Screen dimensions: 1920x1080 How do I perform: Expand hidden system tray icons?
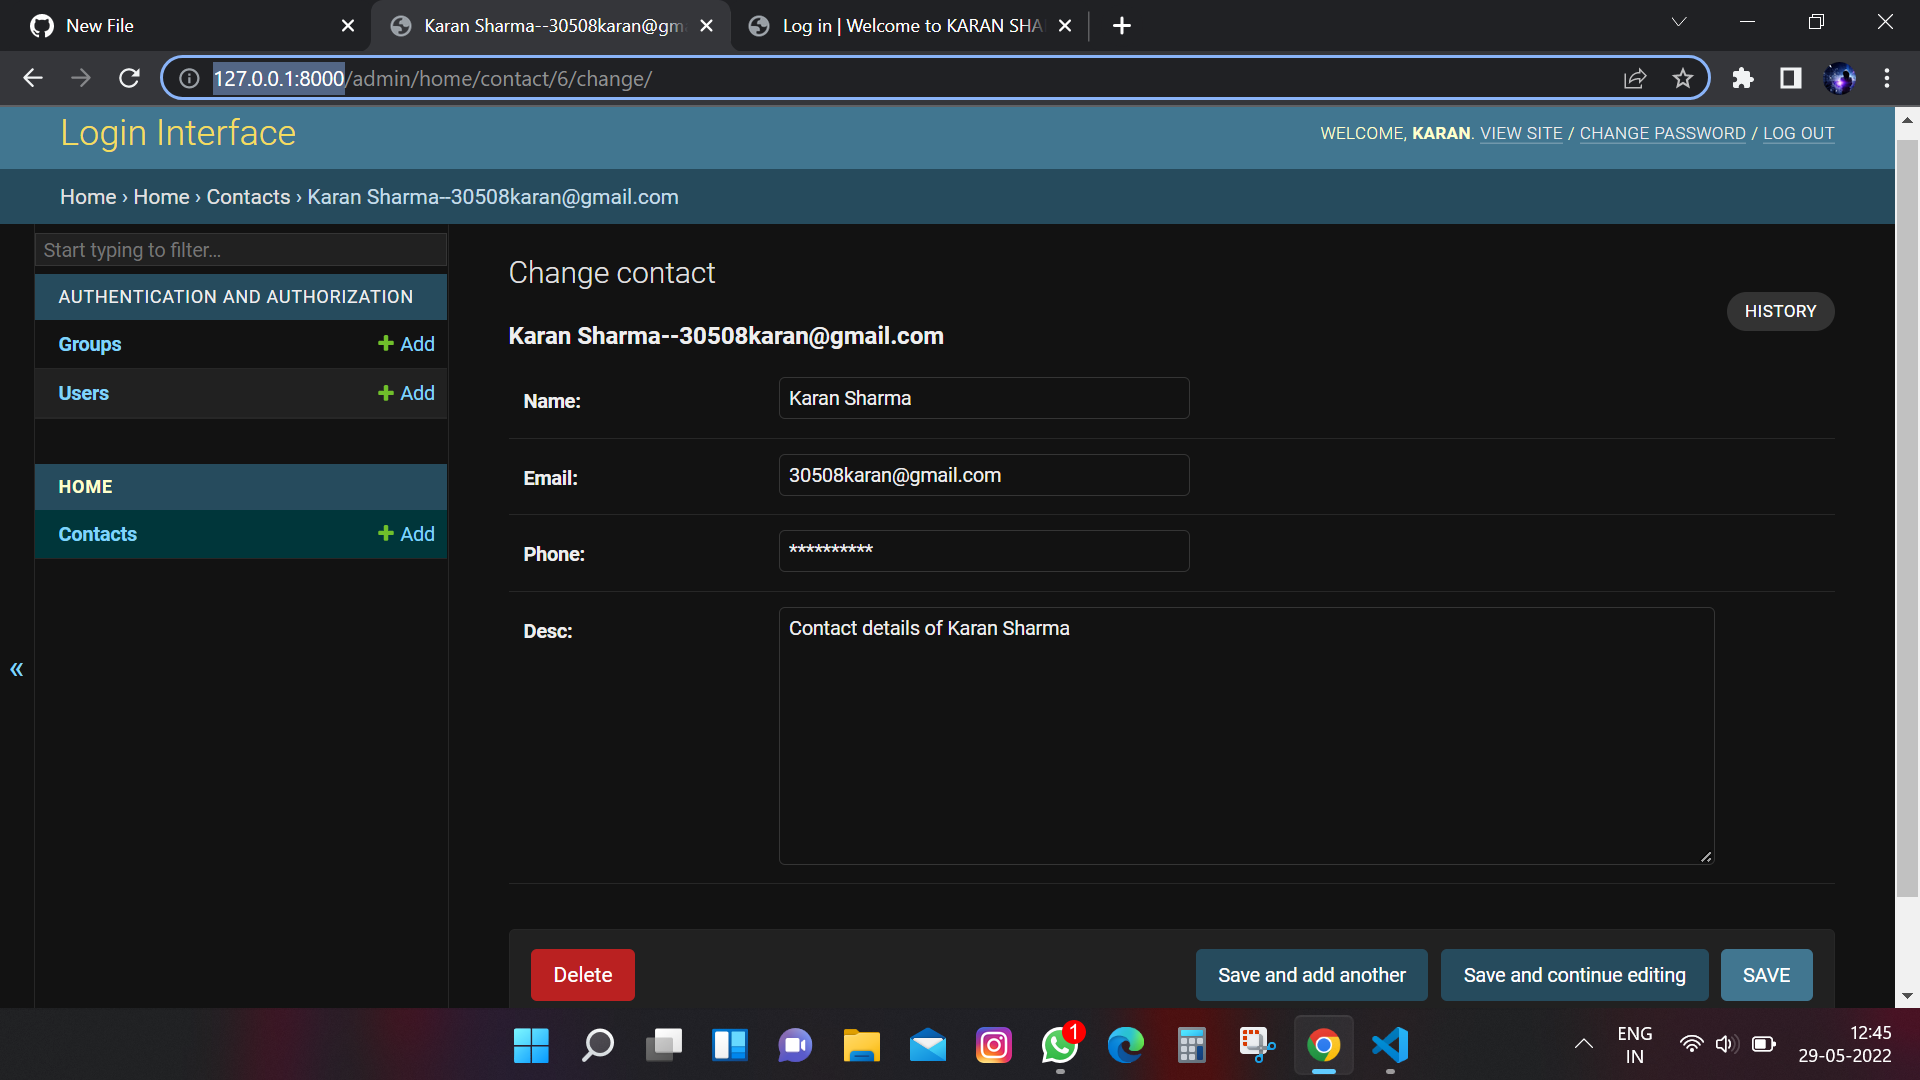(1583, 1045)
